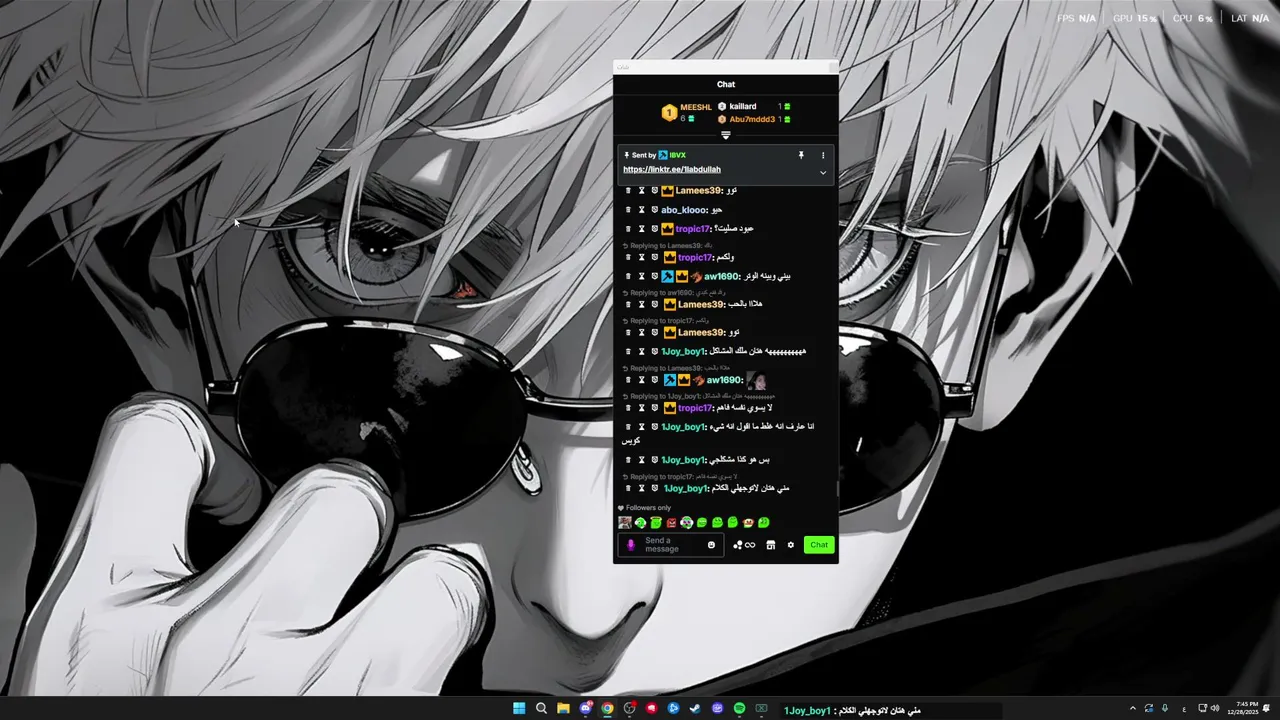1280x720 pixels.
Task: Open Spotify from the taskbar
Action: [739, 709]
